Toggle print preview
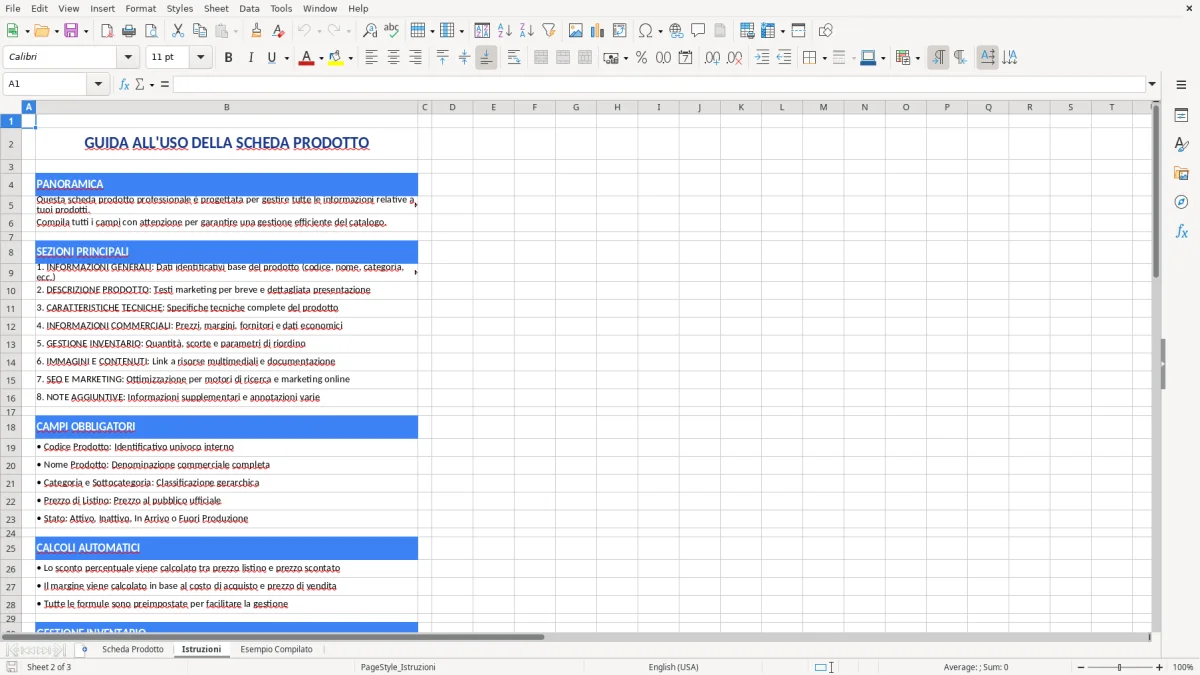The image size is (1200, 675). pos(151,31)
